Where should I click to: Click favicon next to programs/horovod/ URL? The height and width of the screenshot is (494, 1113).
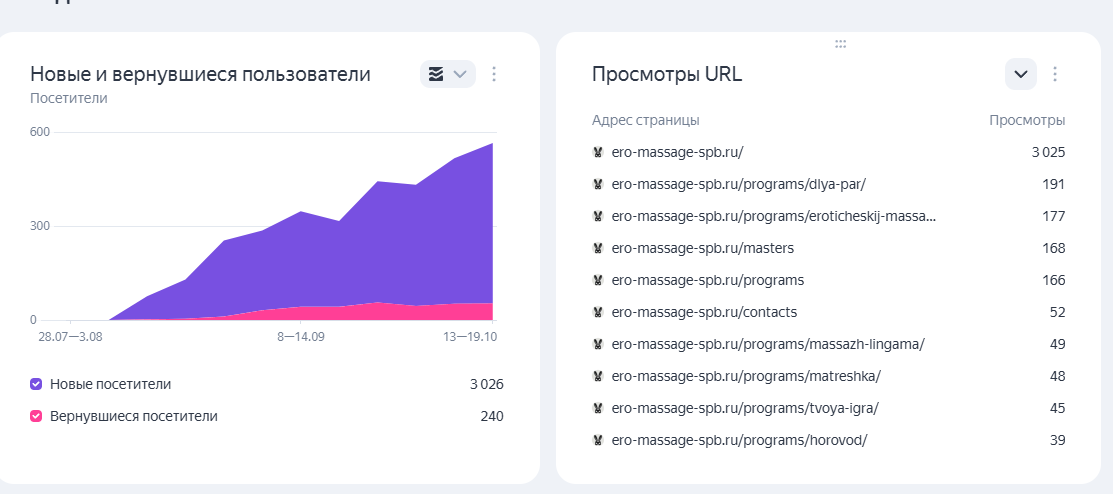(598, 440)
